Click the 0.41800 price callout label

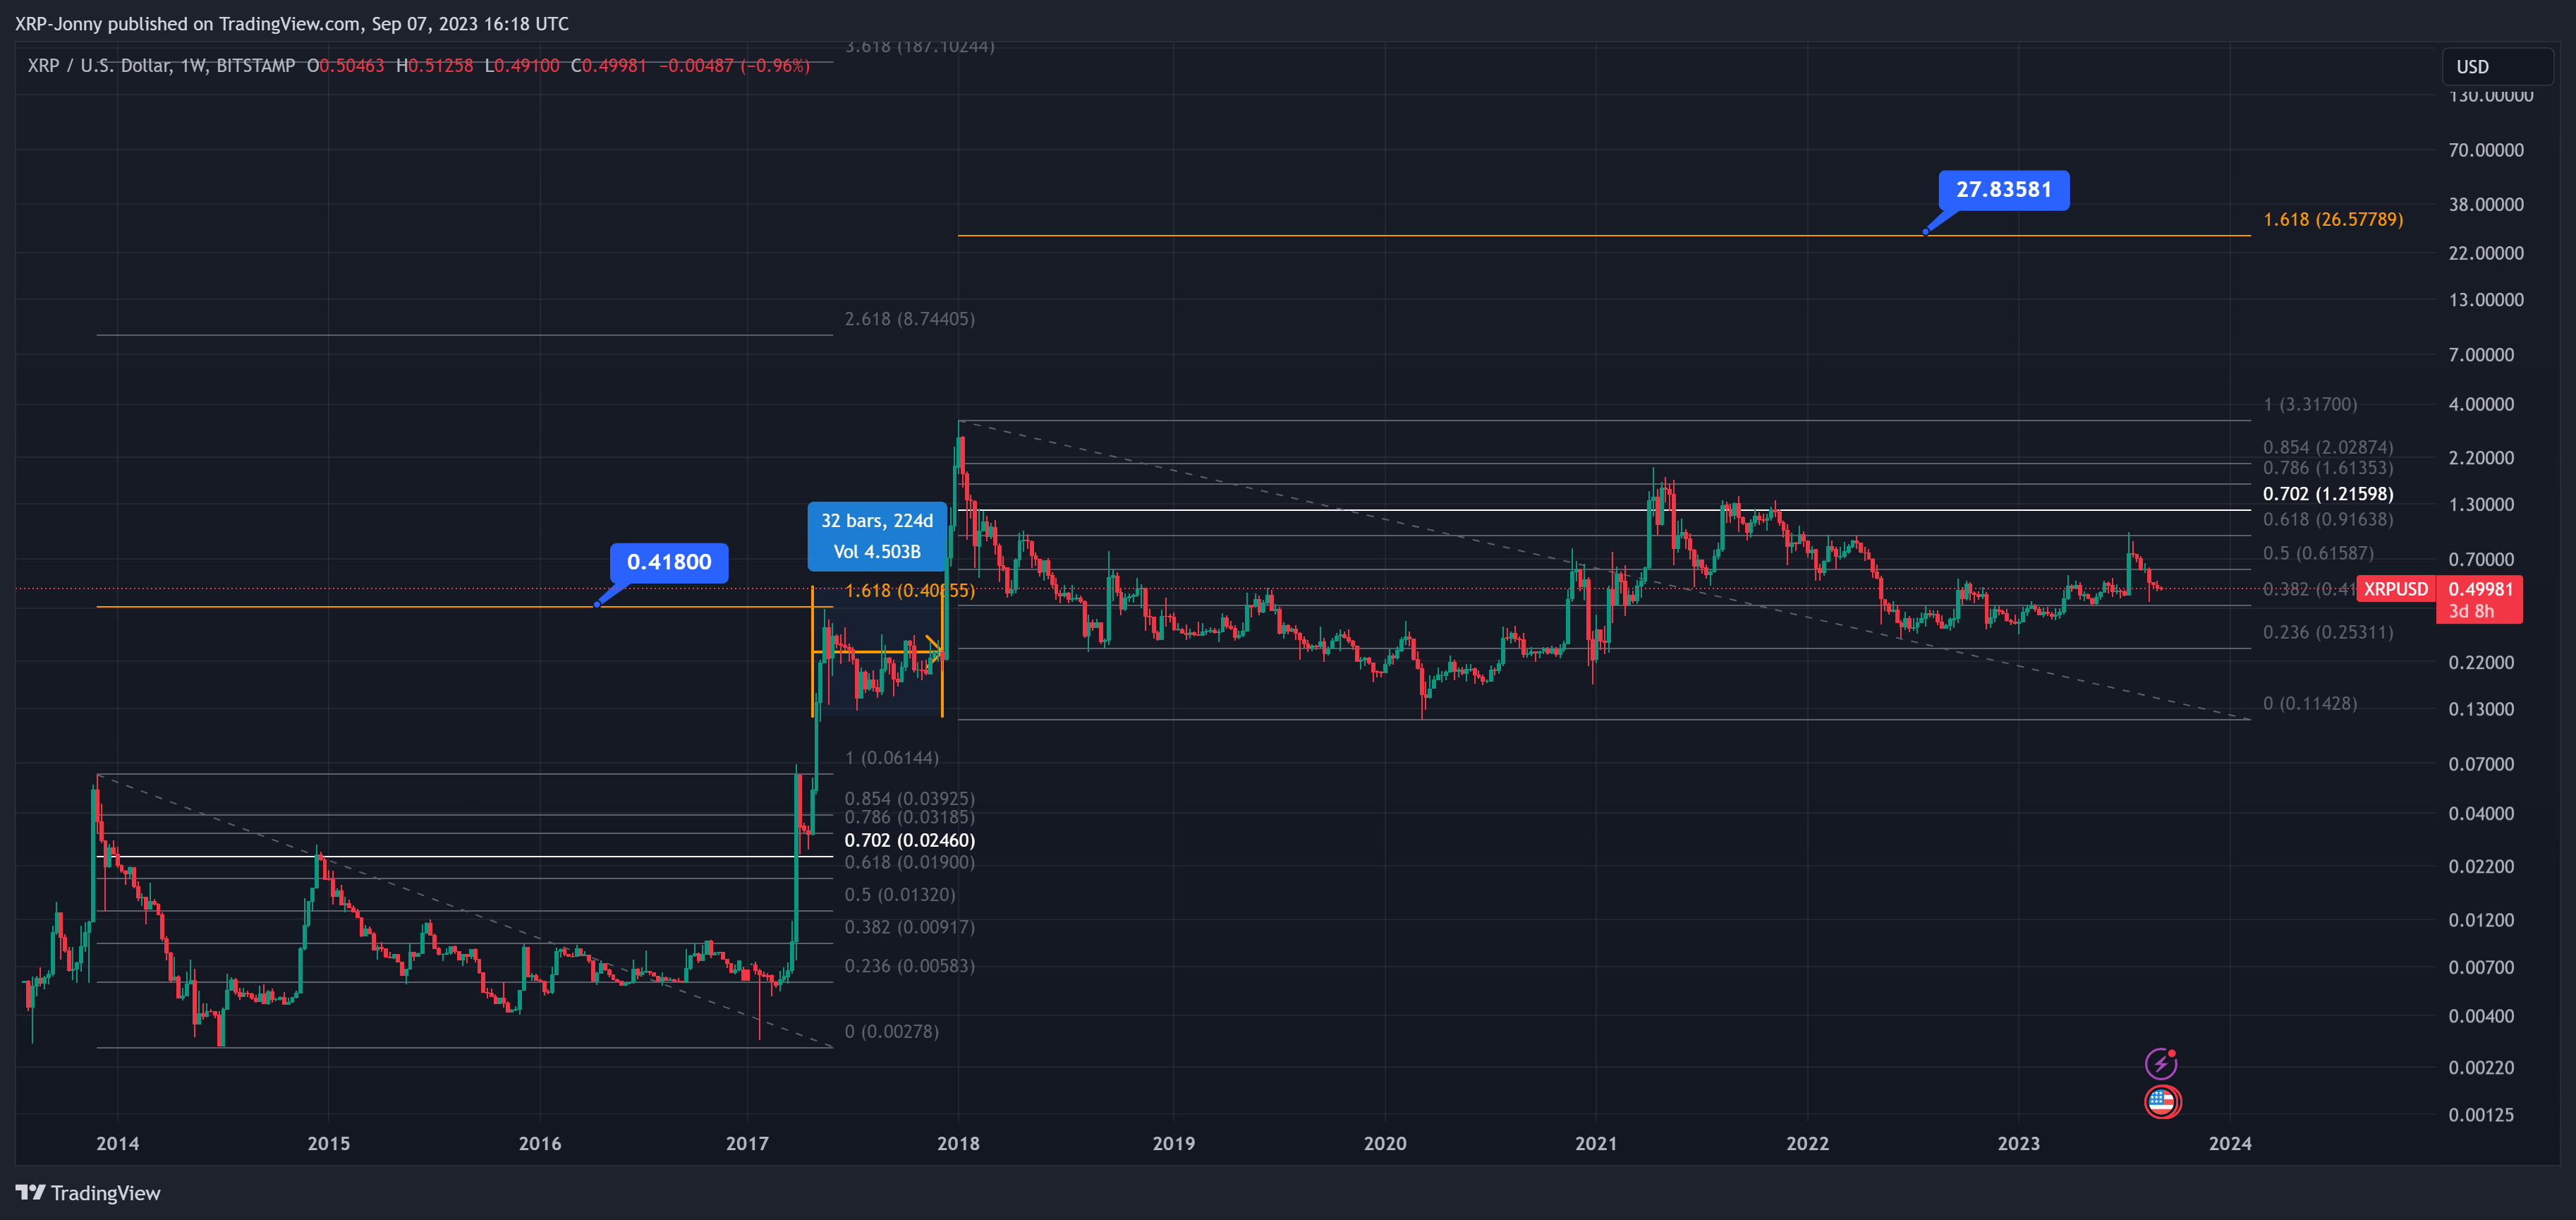coord(669,562)
